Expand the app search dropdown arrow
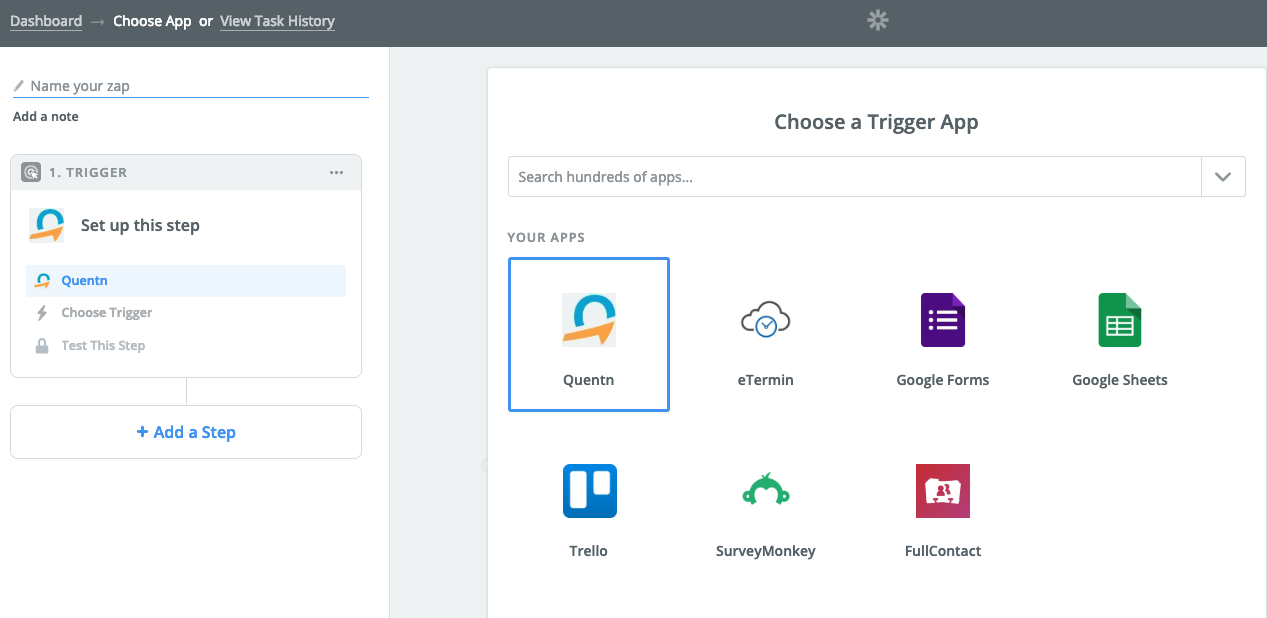 click(1223, 177)
